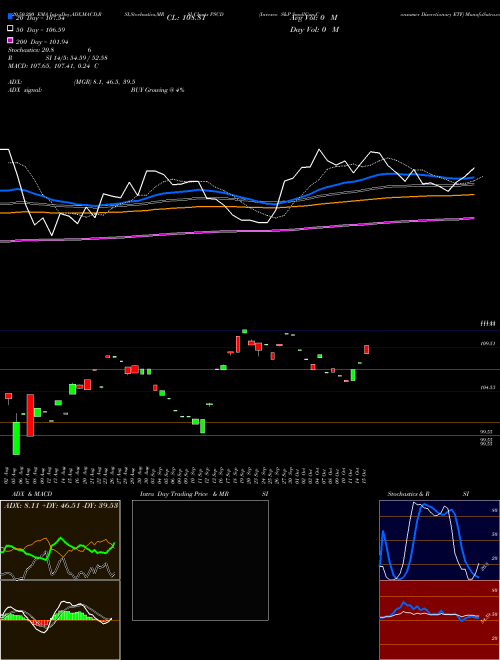This screenshot has width=500, height=660.
Task: Click the highest green candle near the 111 level
Action: (244, 331)
